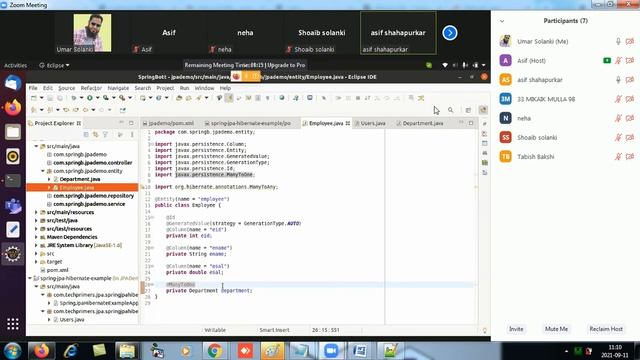Click Activities in the Ubuntu top bar
Screen dimensions: 640x360
tap(16, 65)
